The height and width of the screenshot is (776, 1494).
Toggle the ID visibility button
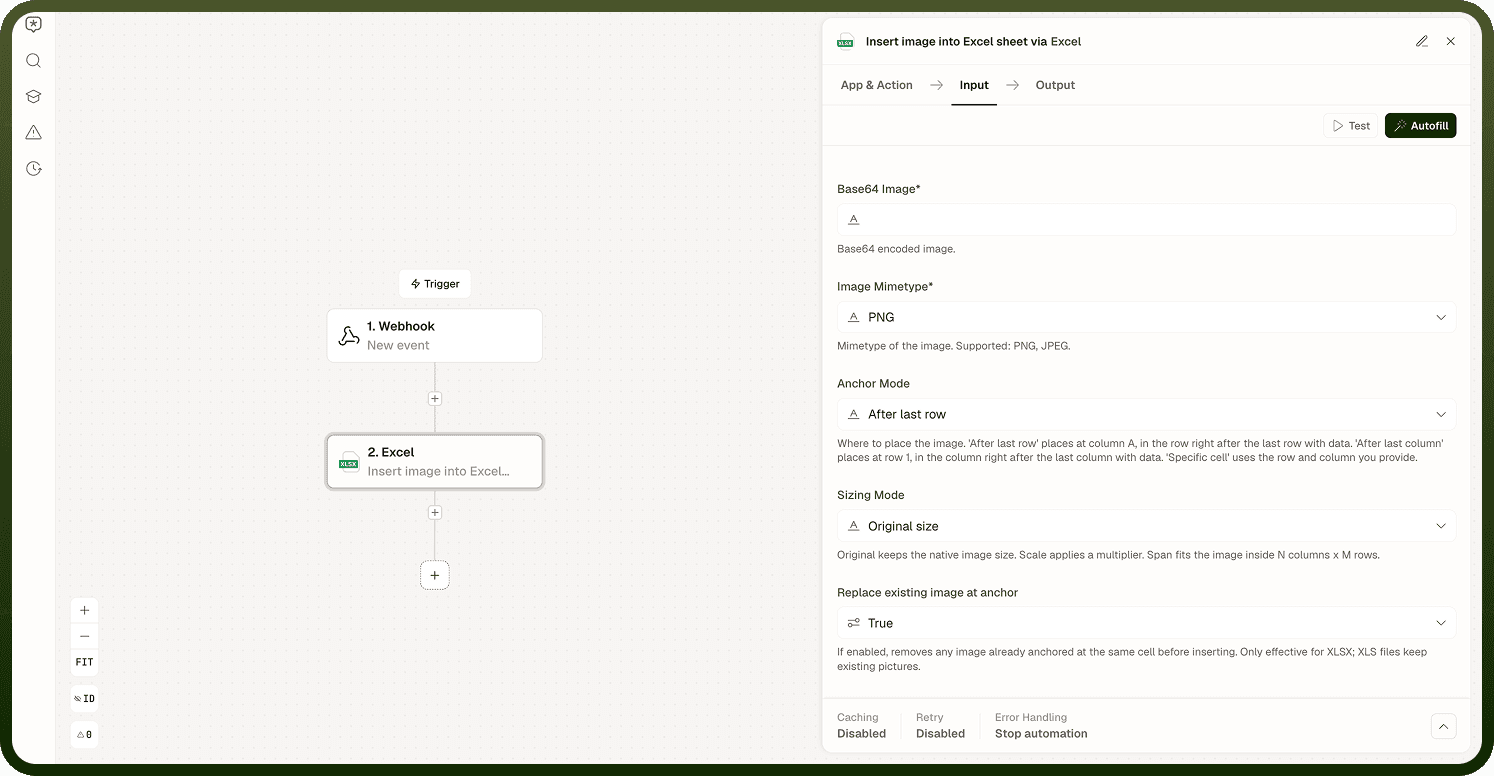(x=85, y=698)
